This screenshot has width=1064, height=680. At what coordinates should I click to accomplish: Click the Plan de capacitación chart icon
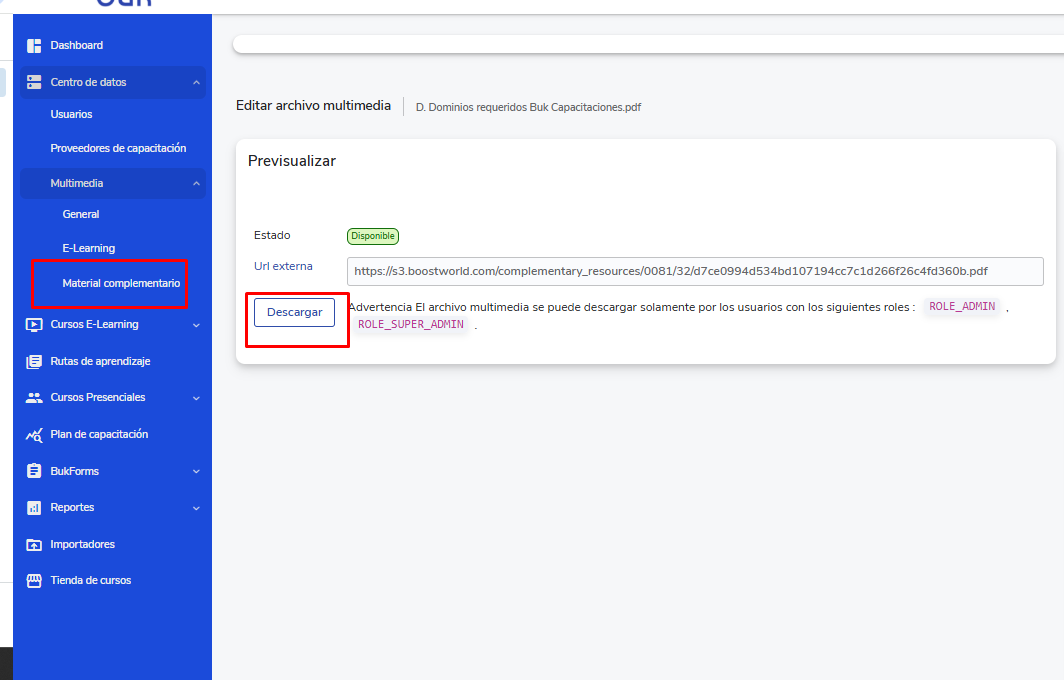pos(34,435)
